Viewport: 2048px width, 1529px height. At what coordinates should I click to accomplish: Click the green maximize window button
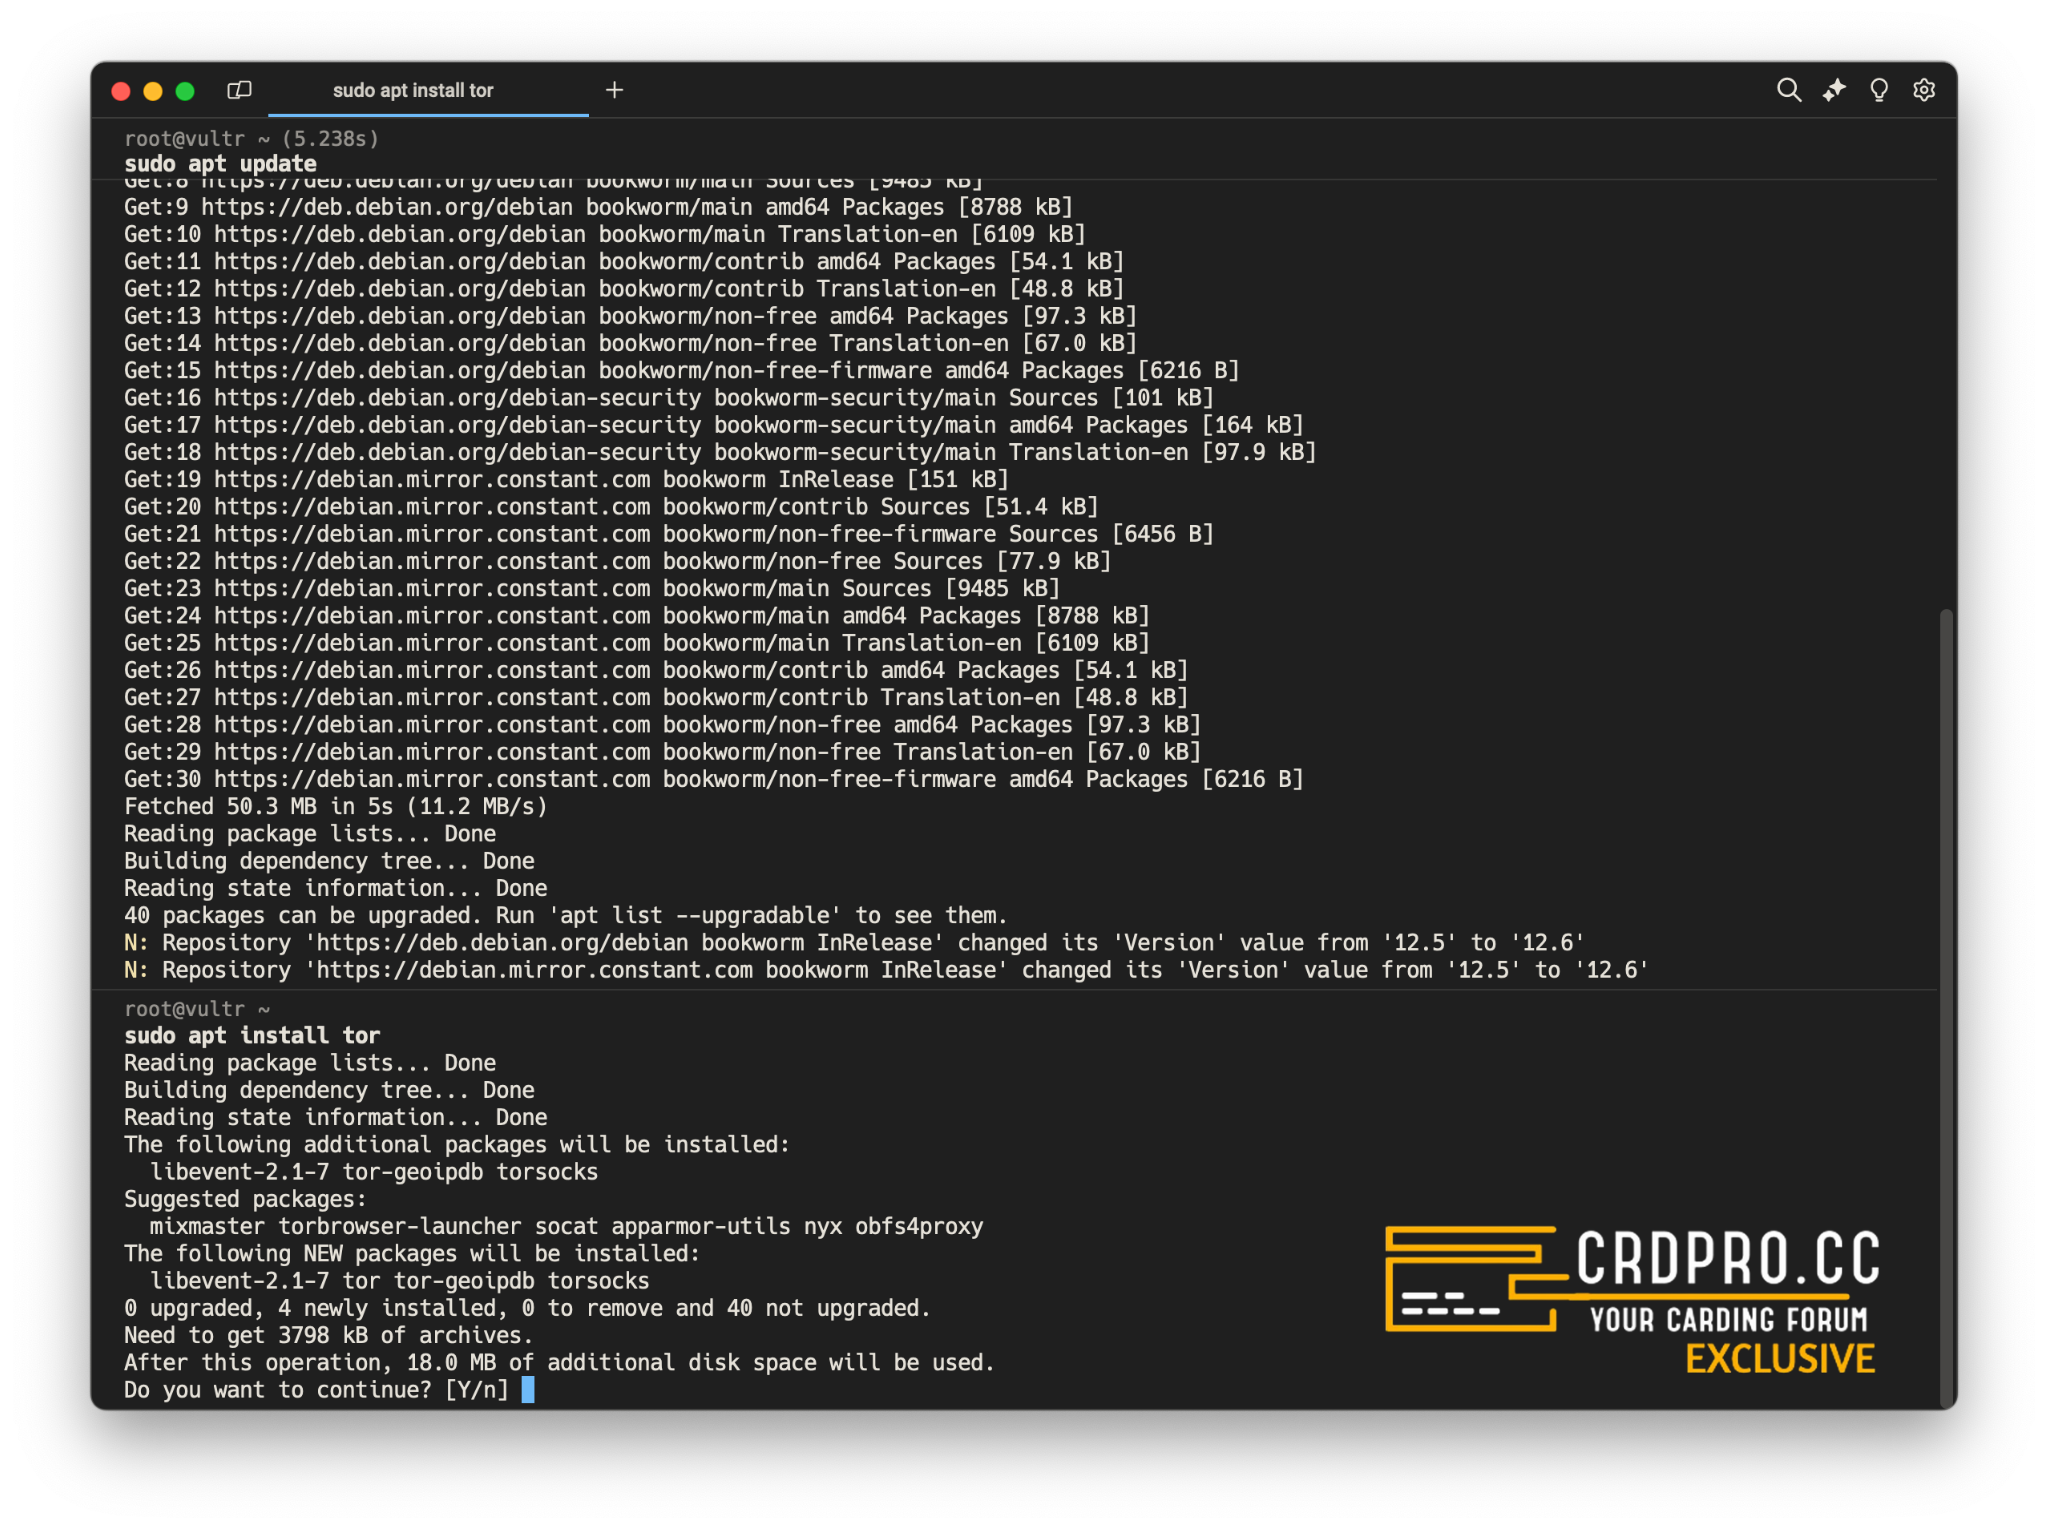[185, 91]
